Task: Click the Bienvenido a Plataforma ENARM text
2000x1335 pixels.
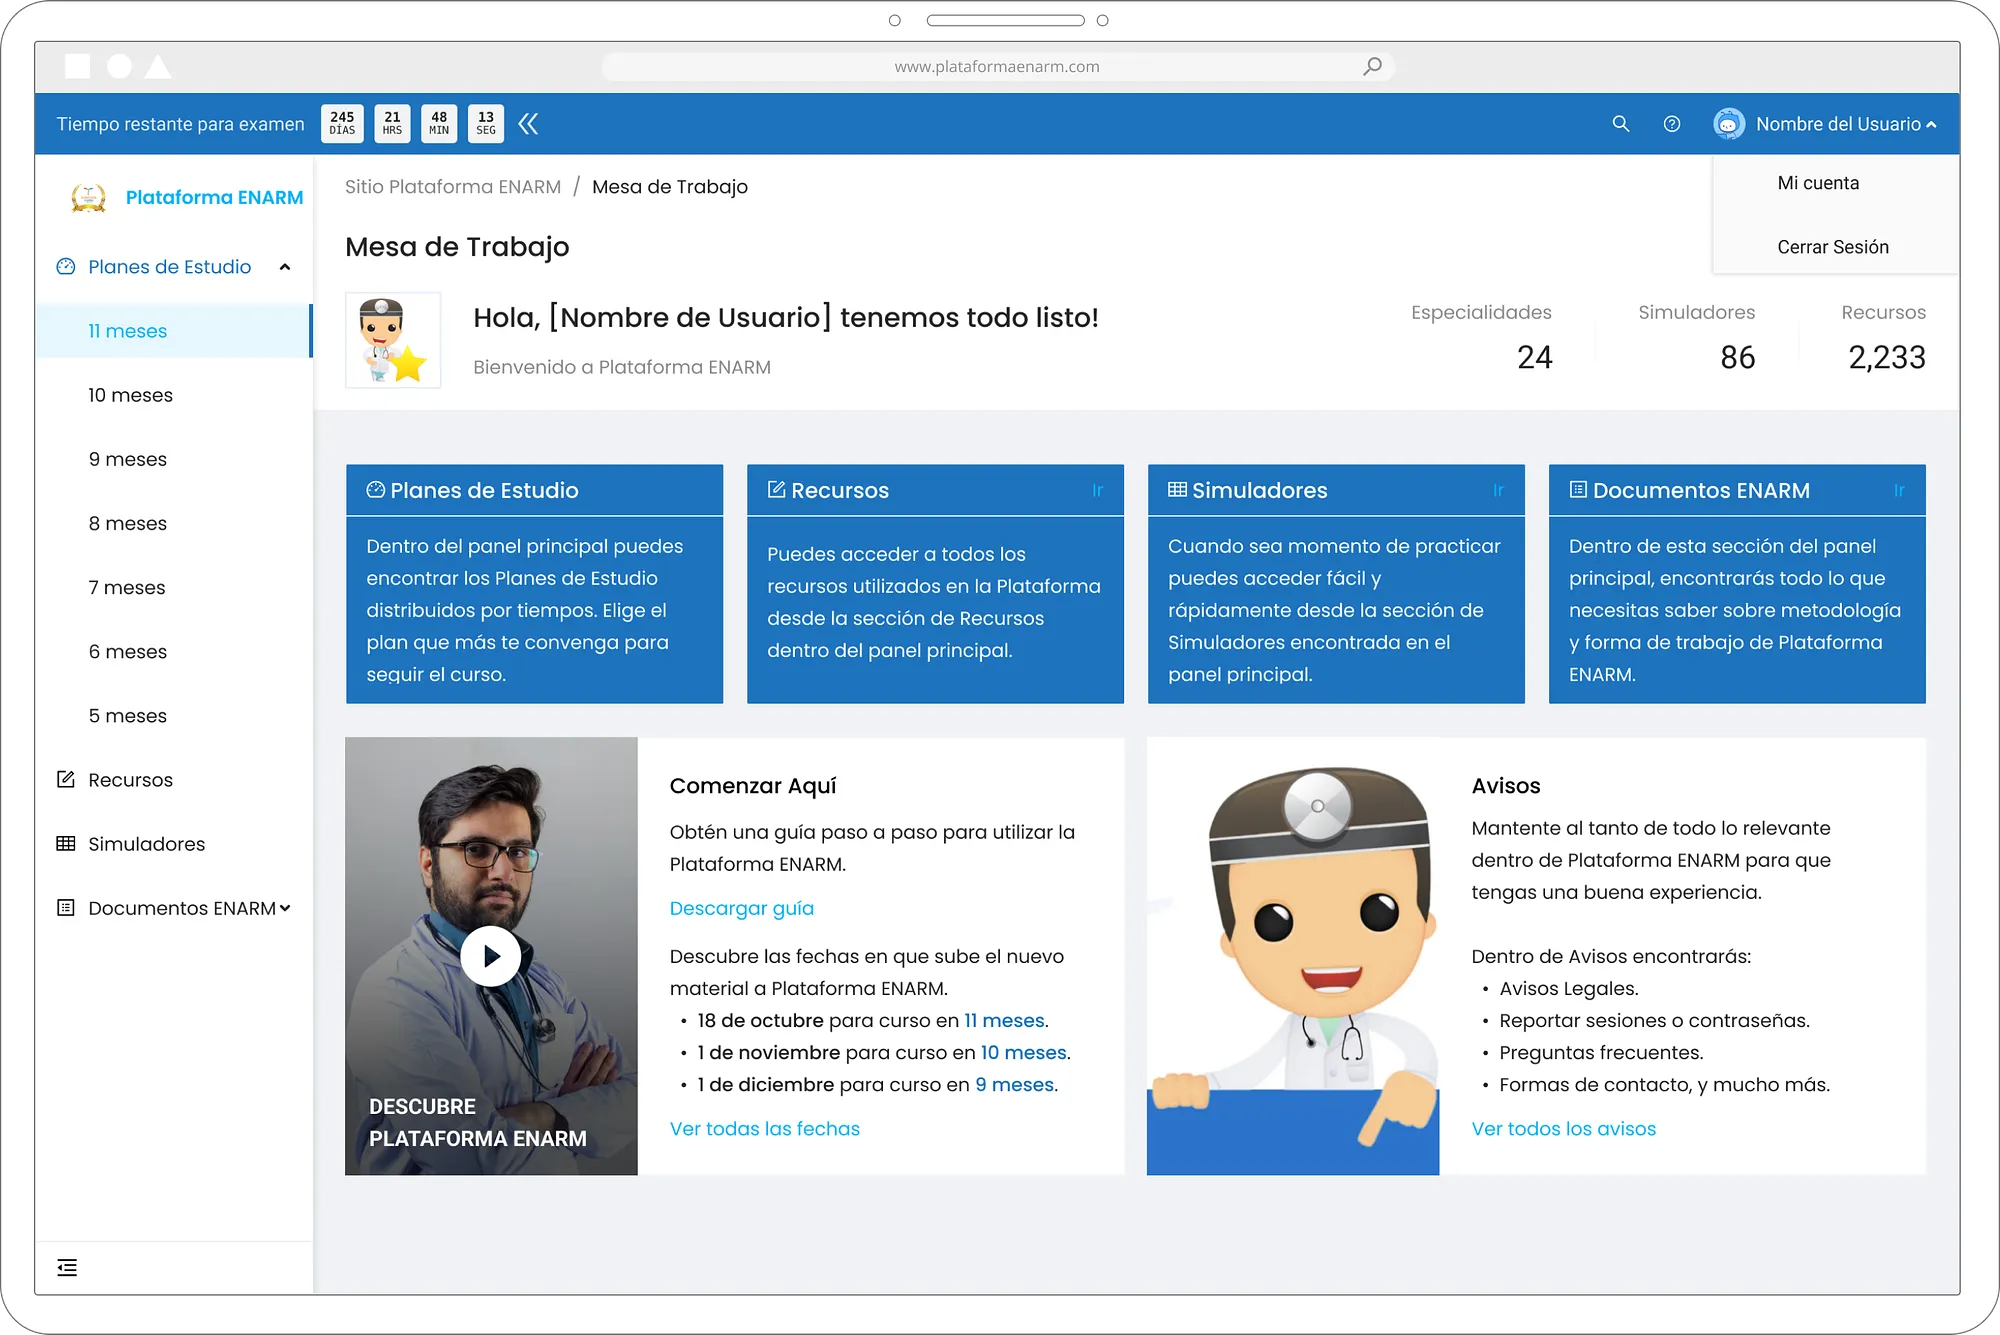Action: pos(622,367)
